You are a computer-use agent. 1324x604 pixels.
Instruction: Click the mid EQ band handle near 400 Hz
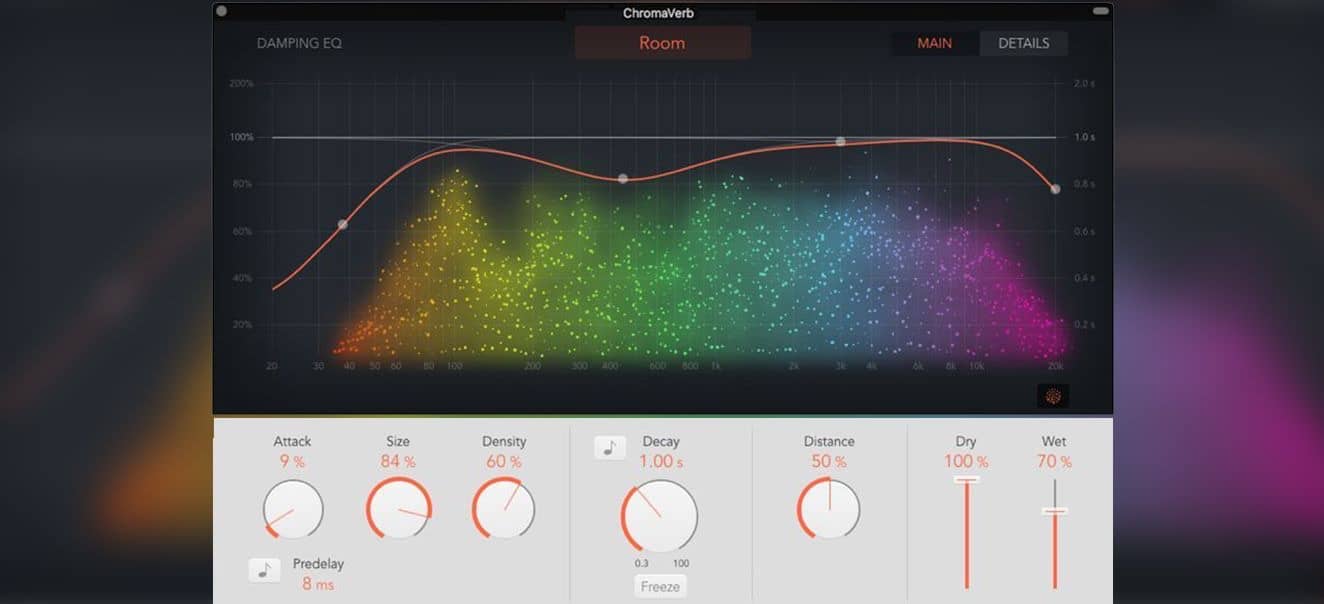[x=623, y=179]
